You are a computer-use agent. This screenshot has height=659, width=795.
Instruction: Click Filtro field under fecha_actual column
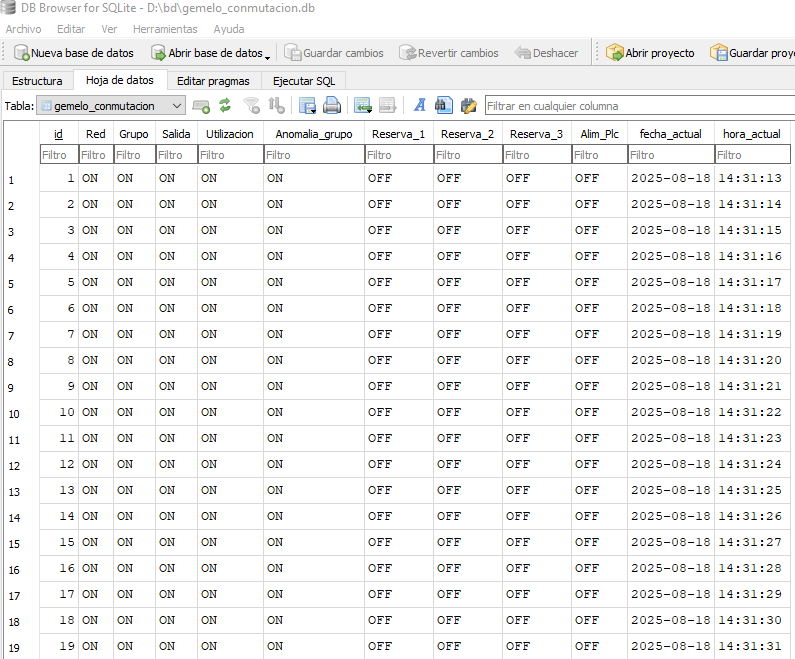tap(671, 155)
